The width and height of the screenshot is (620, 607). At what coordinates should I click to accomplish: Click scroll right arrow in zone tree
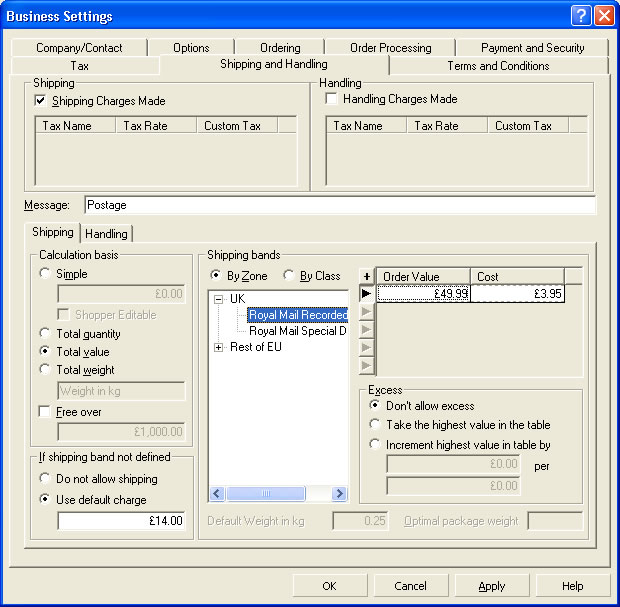pos(339,494)
